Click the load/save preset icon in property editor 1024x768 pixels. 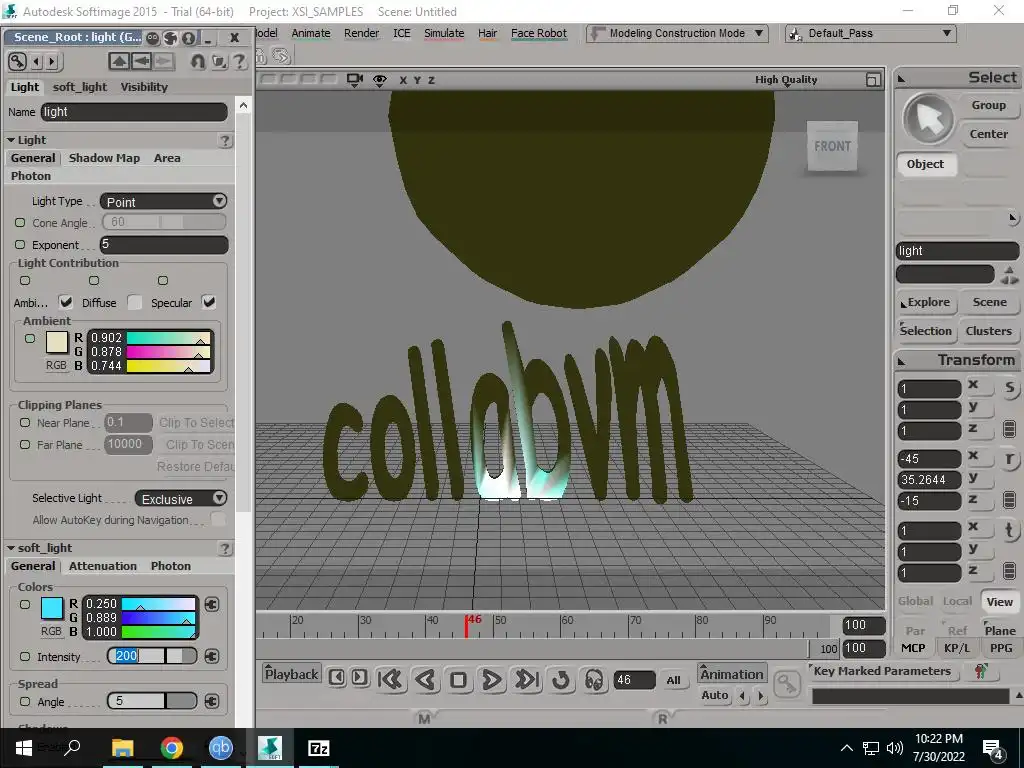pyautogui.click(x=219, y=61)
